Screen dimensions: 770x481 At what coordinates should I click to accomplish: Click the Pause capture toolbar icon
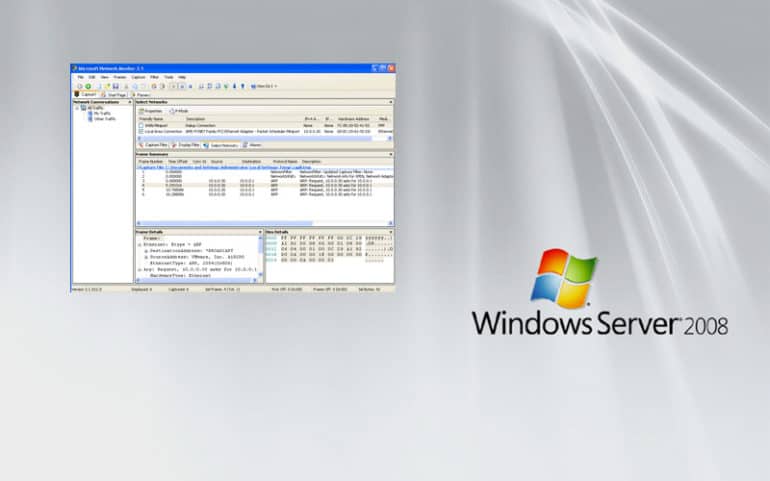tap(182, 86)
